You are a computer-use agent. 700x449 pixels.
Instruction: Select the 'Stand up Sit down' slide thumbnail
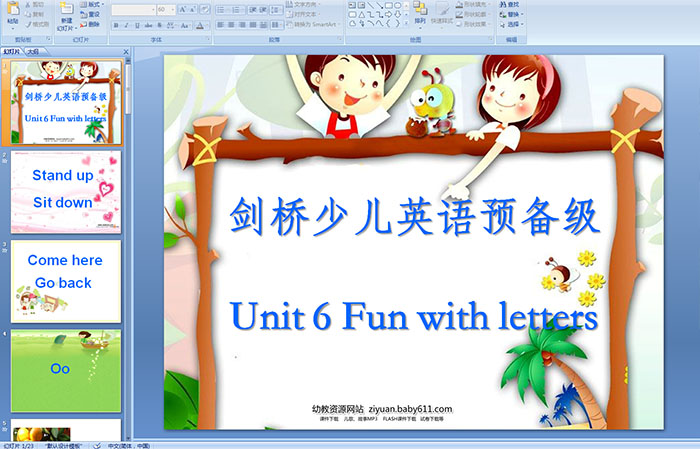click(x=66, y=192)
